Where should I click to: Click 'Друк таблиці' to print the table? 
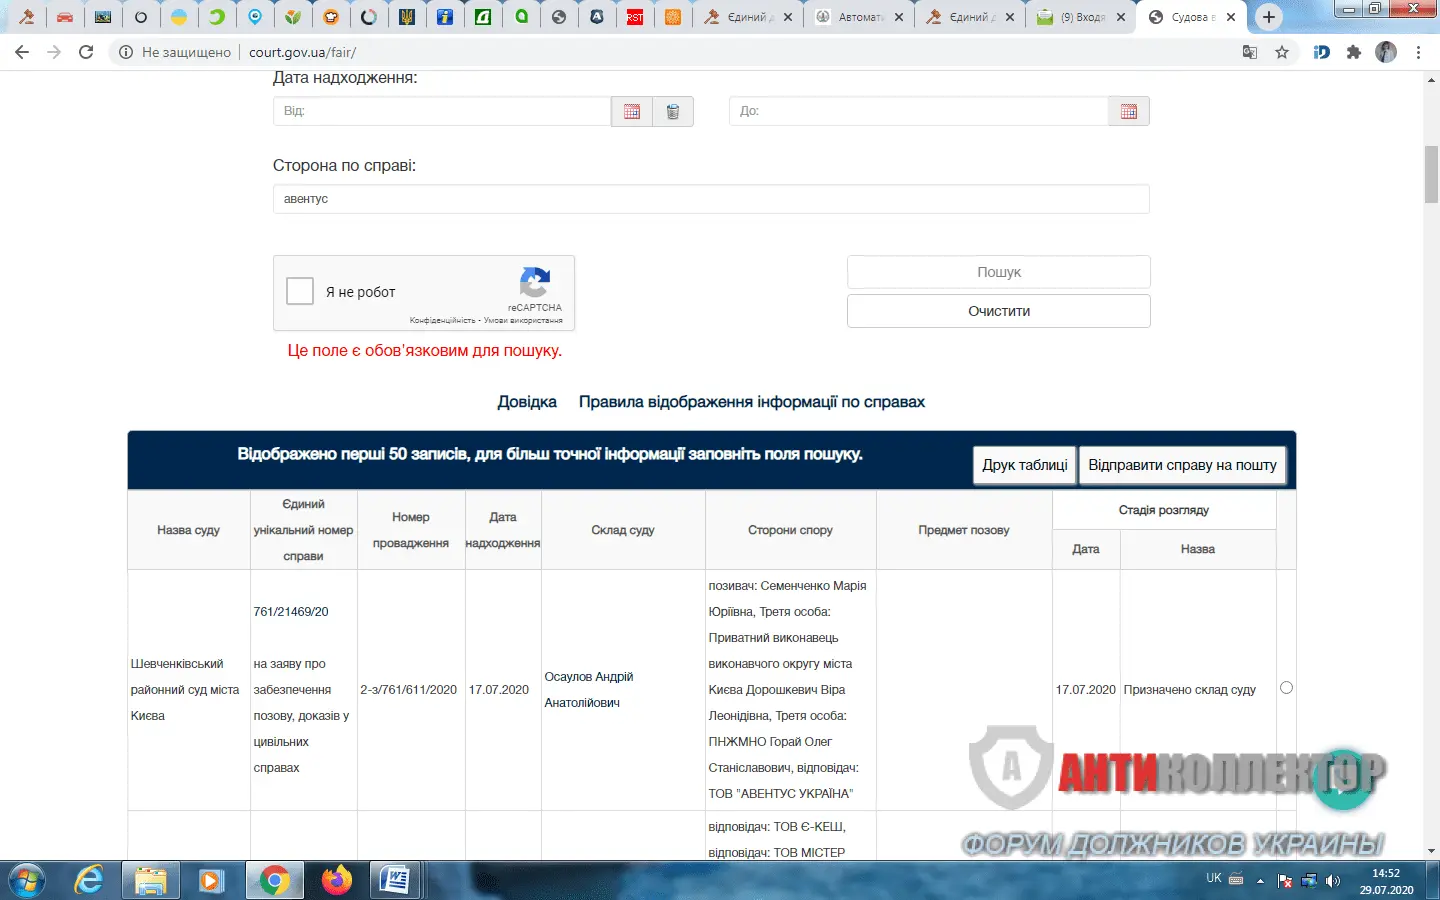click(1024, 465)
